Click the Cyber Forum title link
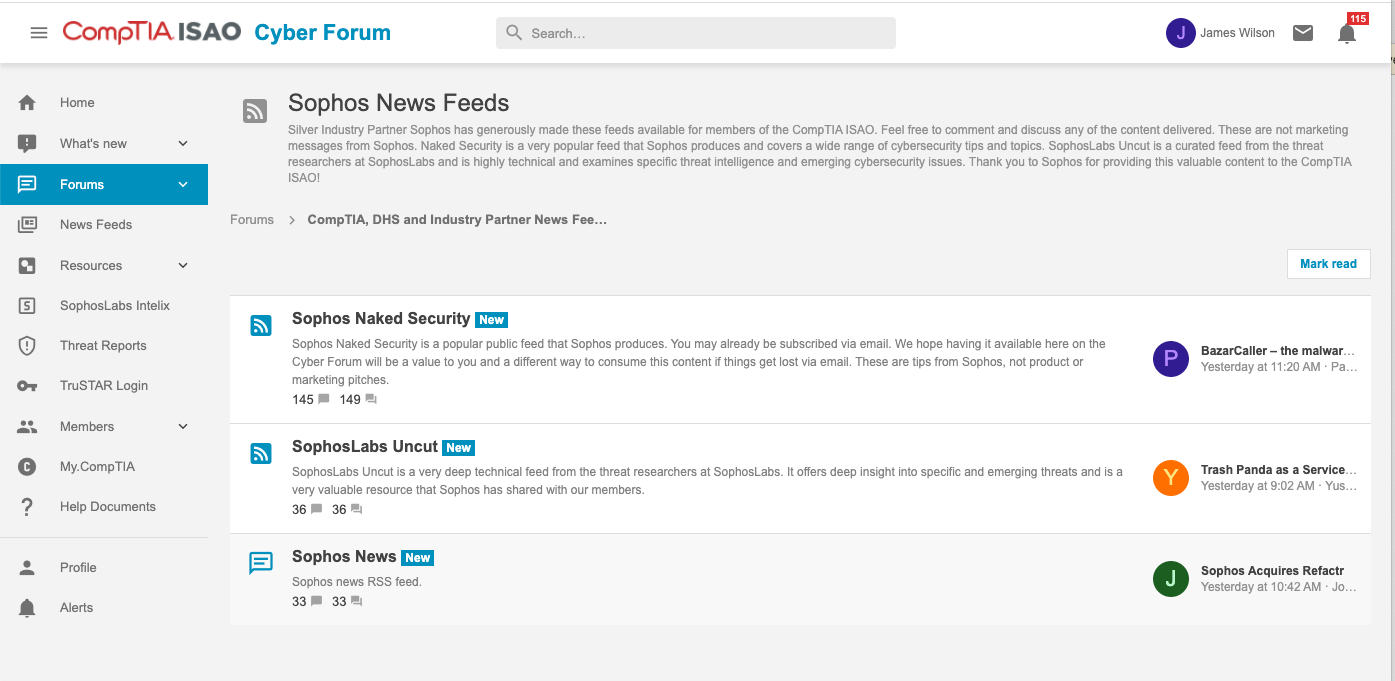 [x=323, y=33]
